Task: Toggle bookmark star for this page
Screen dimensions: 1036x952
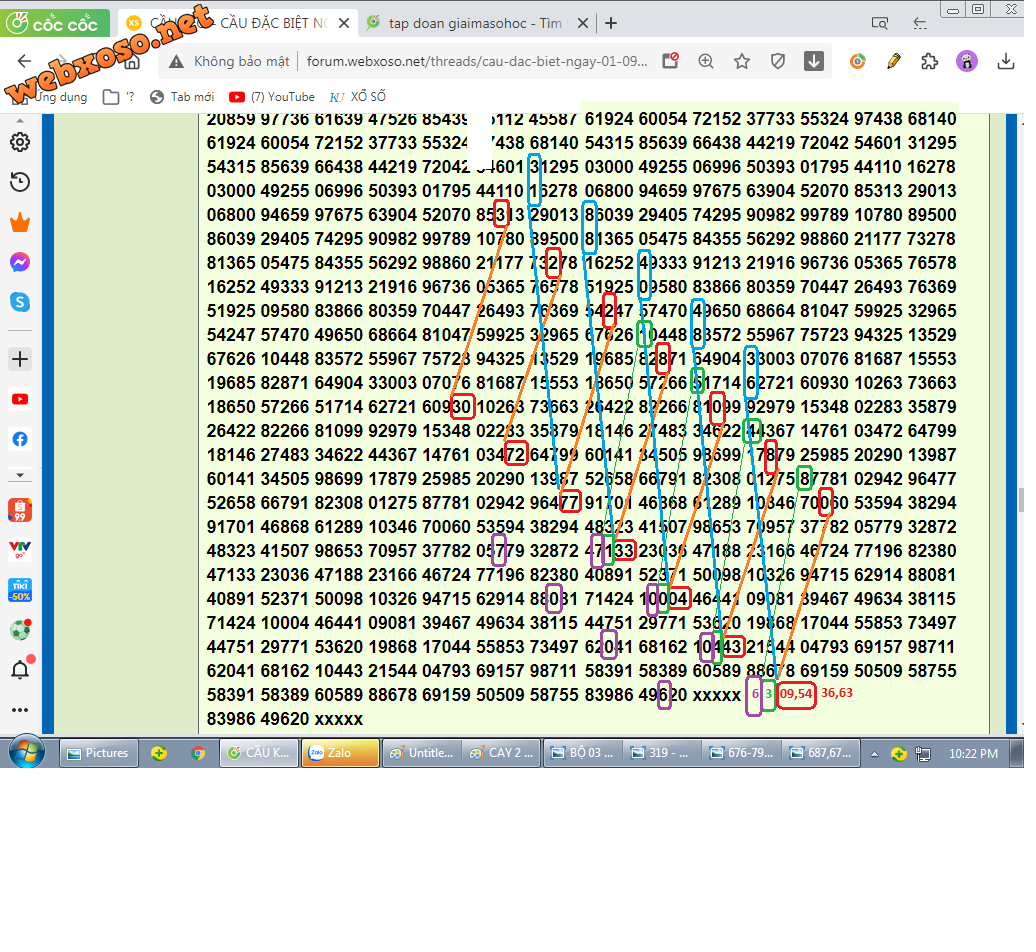Action: [742, 61]
